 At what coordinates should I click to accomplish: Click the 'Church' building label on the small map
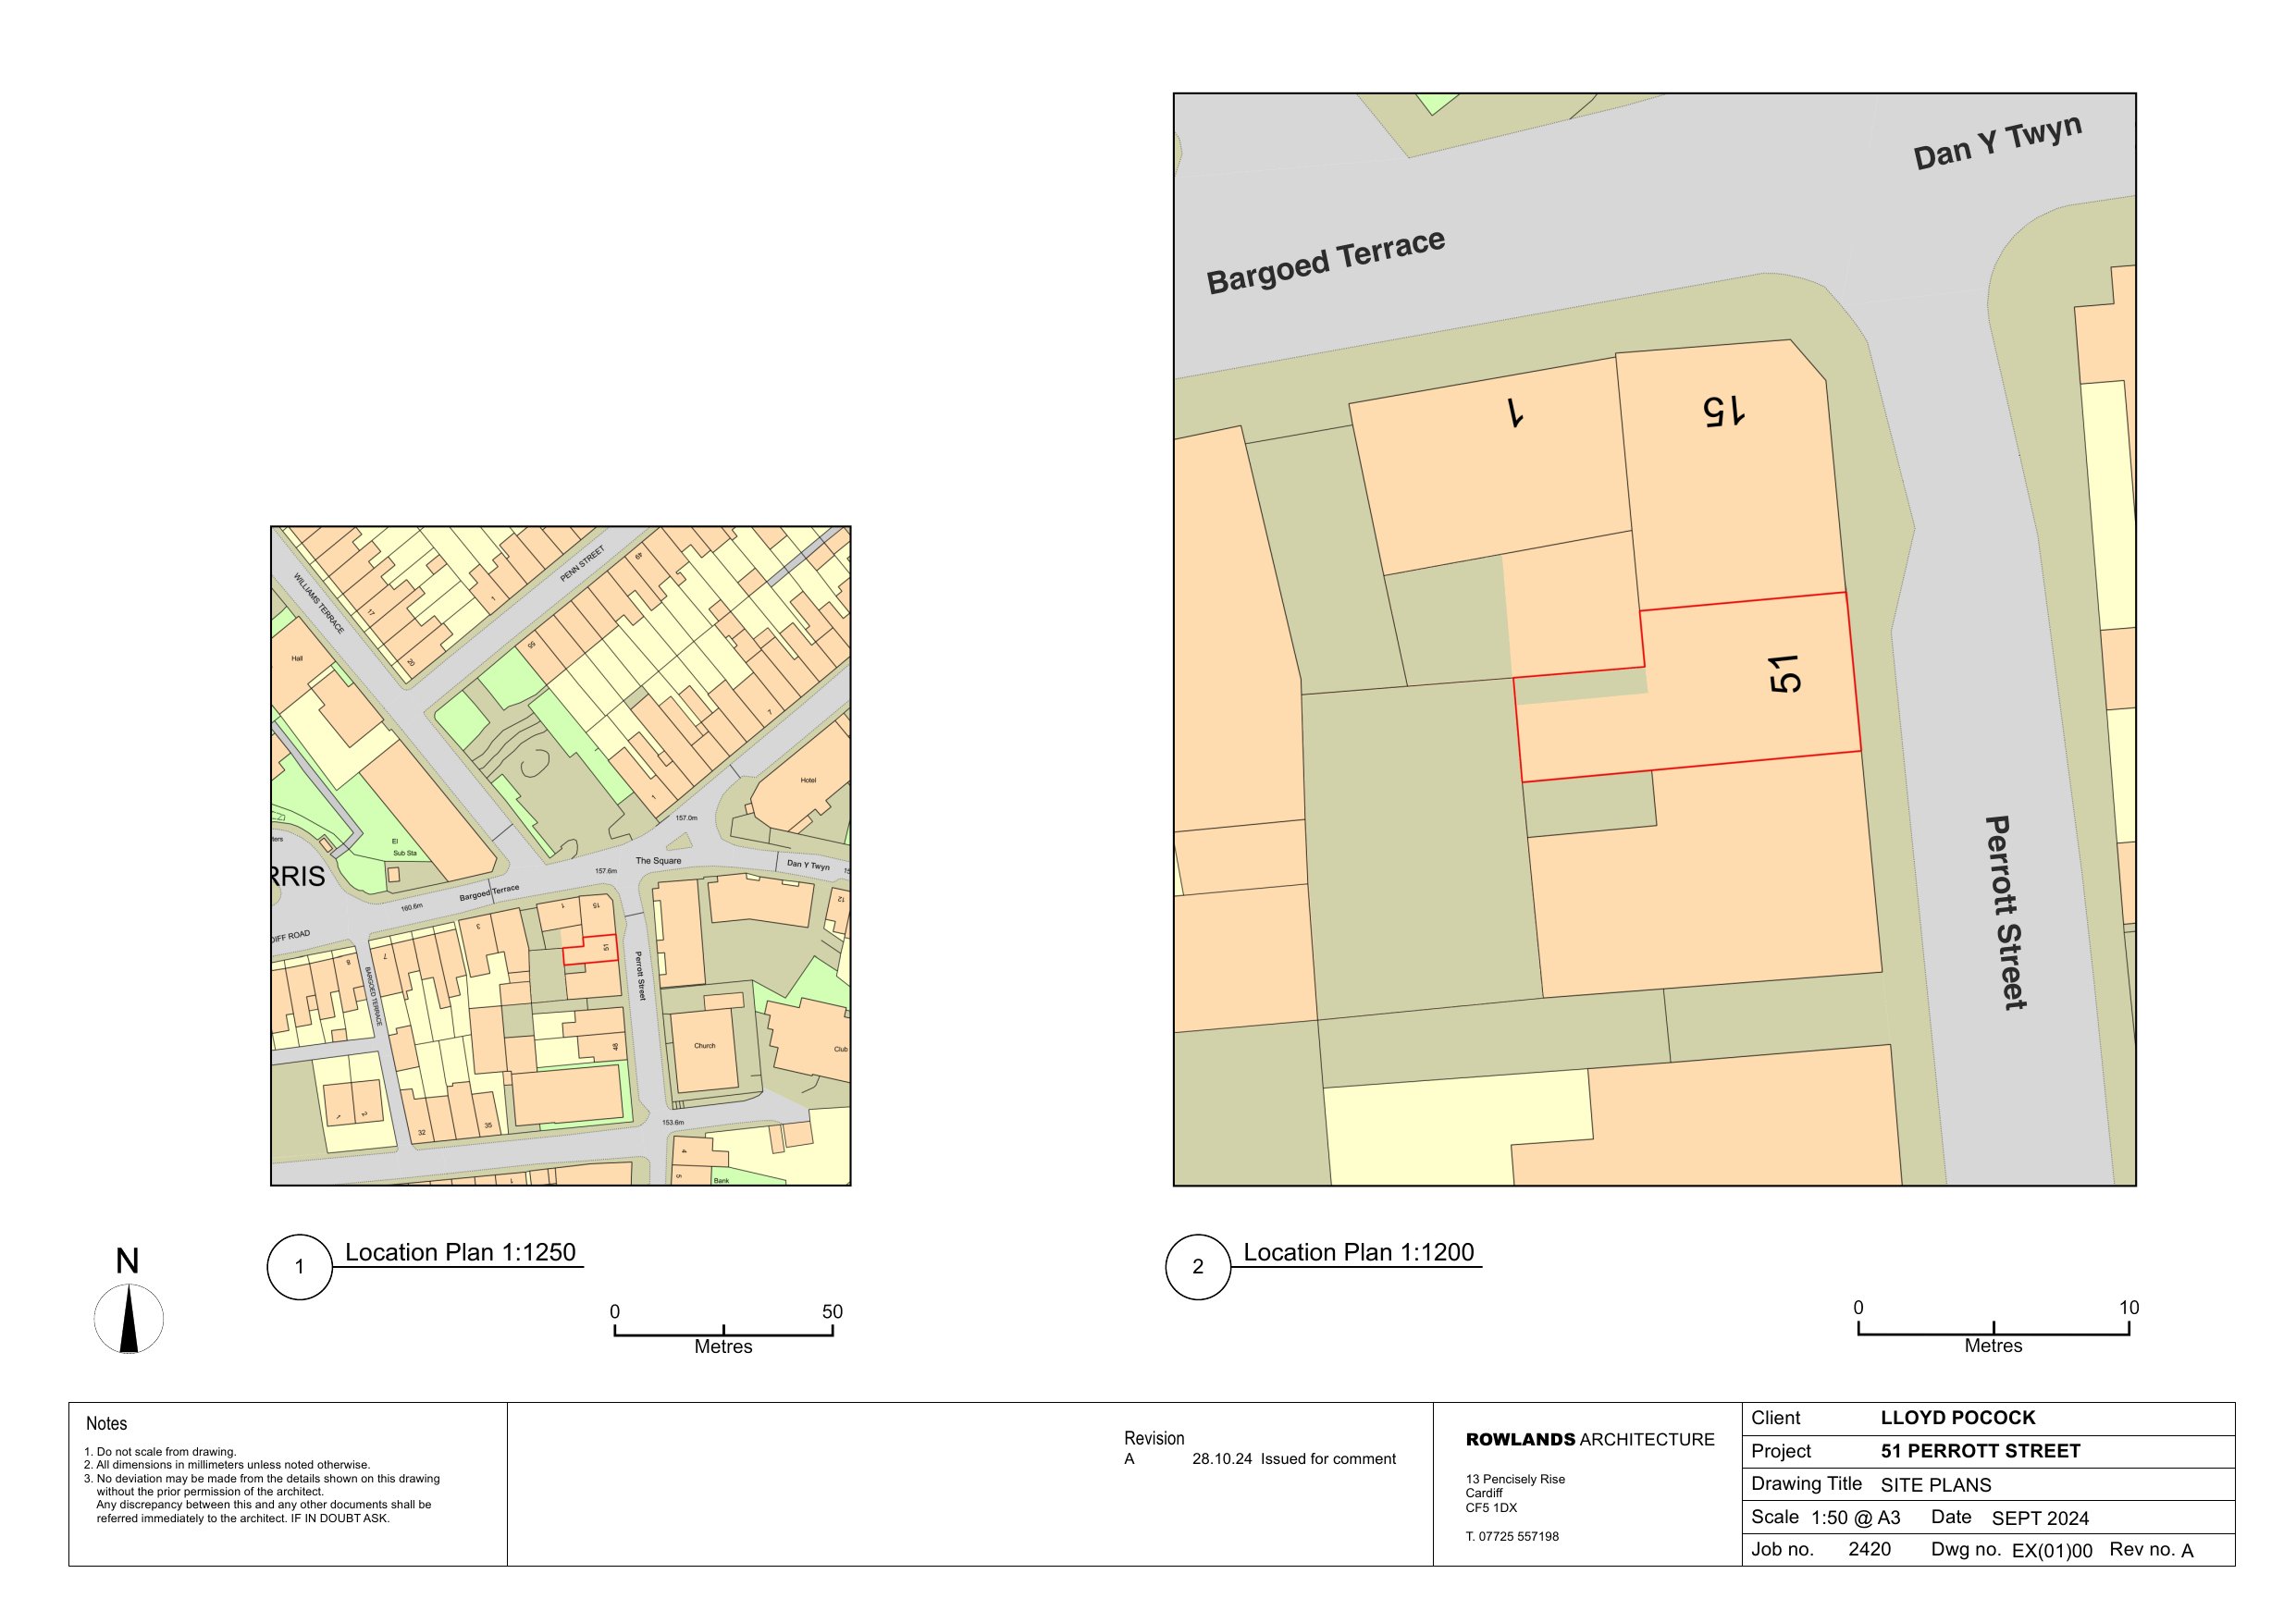(x=704, y=1046)
